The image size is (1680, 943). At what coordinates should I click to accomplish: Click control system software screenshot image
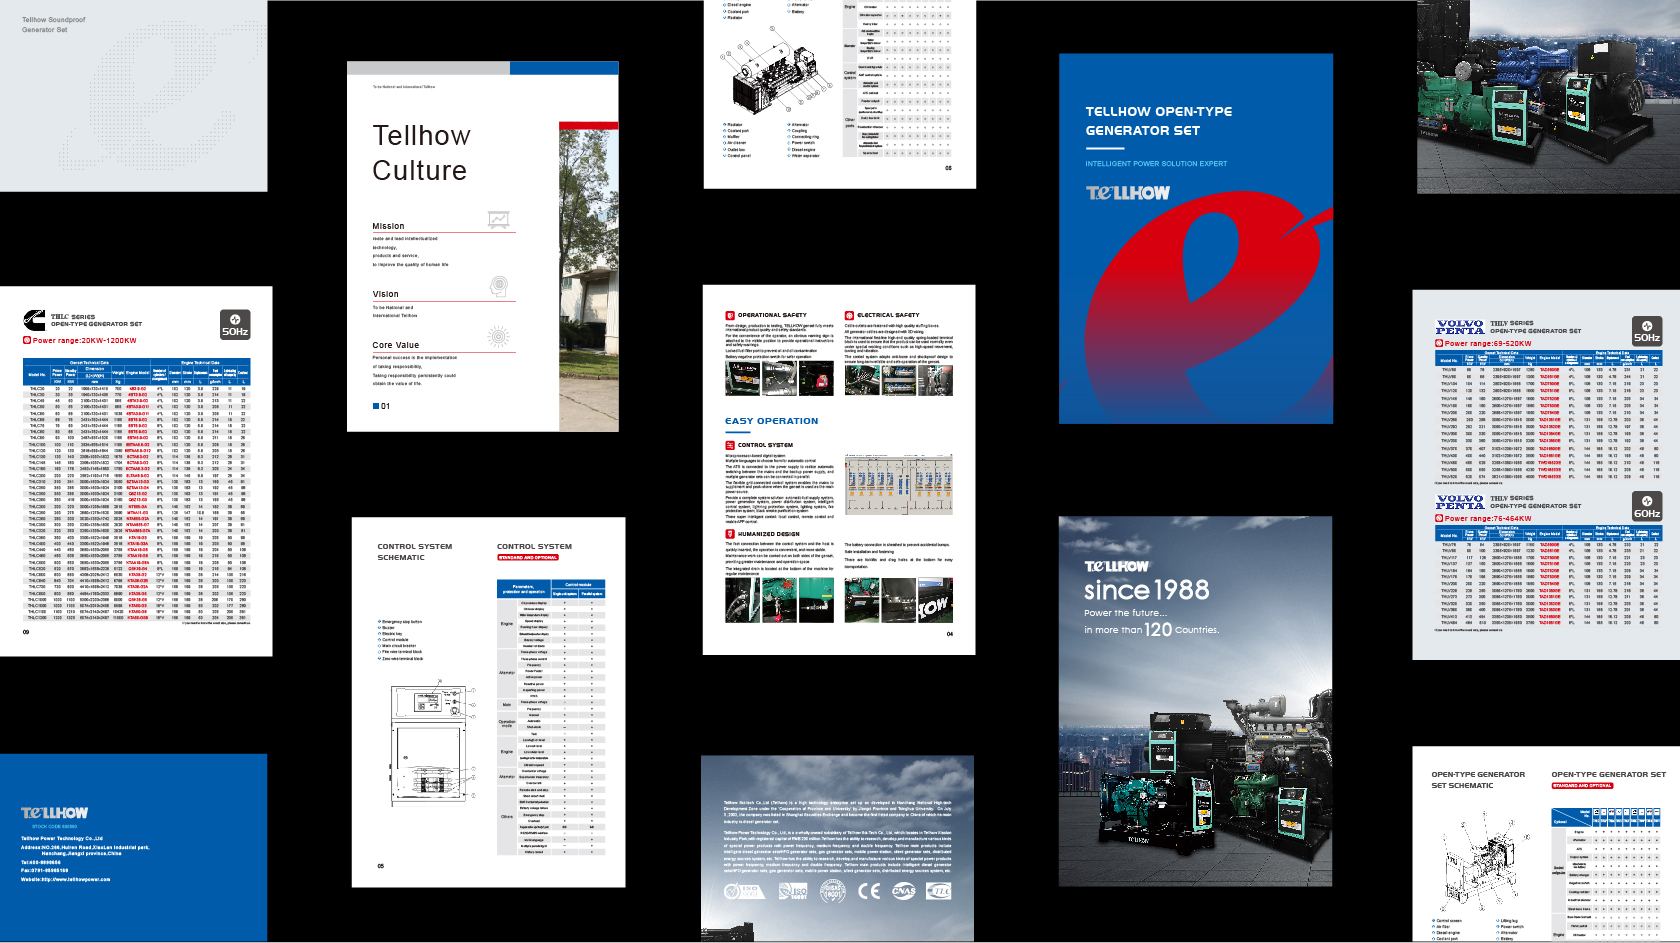898,484
